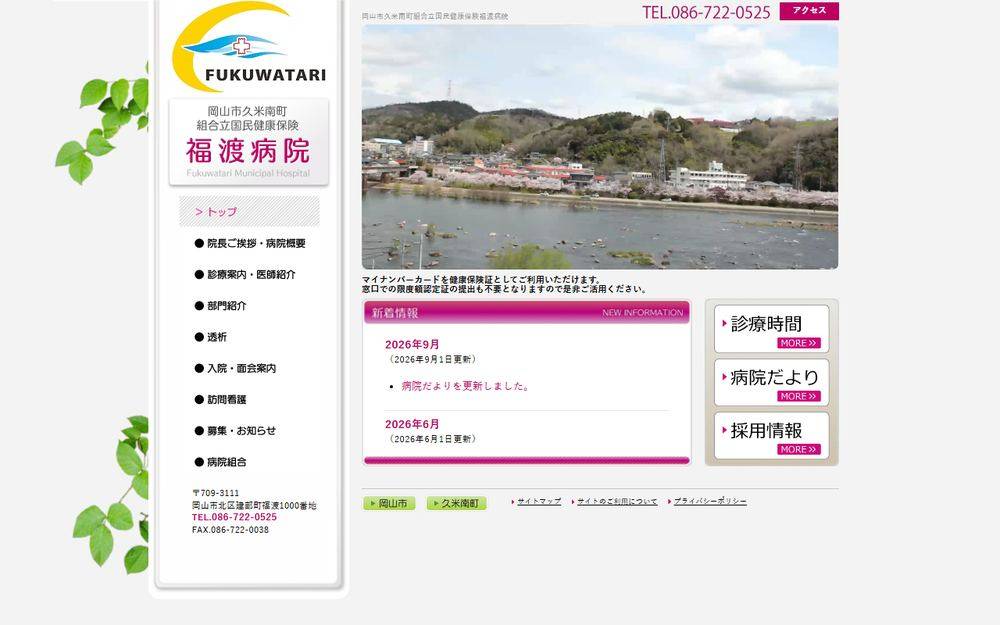Viewport: 1000px width, 625px height.
Task: Open the サイトマップ link
Action: coord(539,501)
